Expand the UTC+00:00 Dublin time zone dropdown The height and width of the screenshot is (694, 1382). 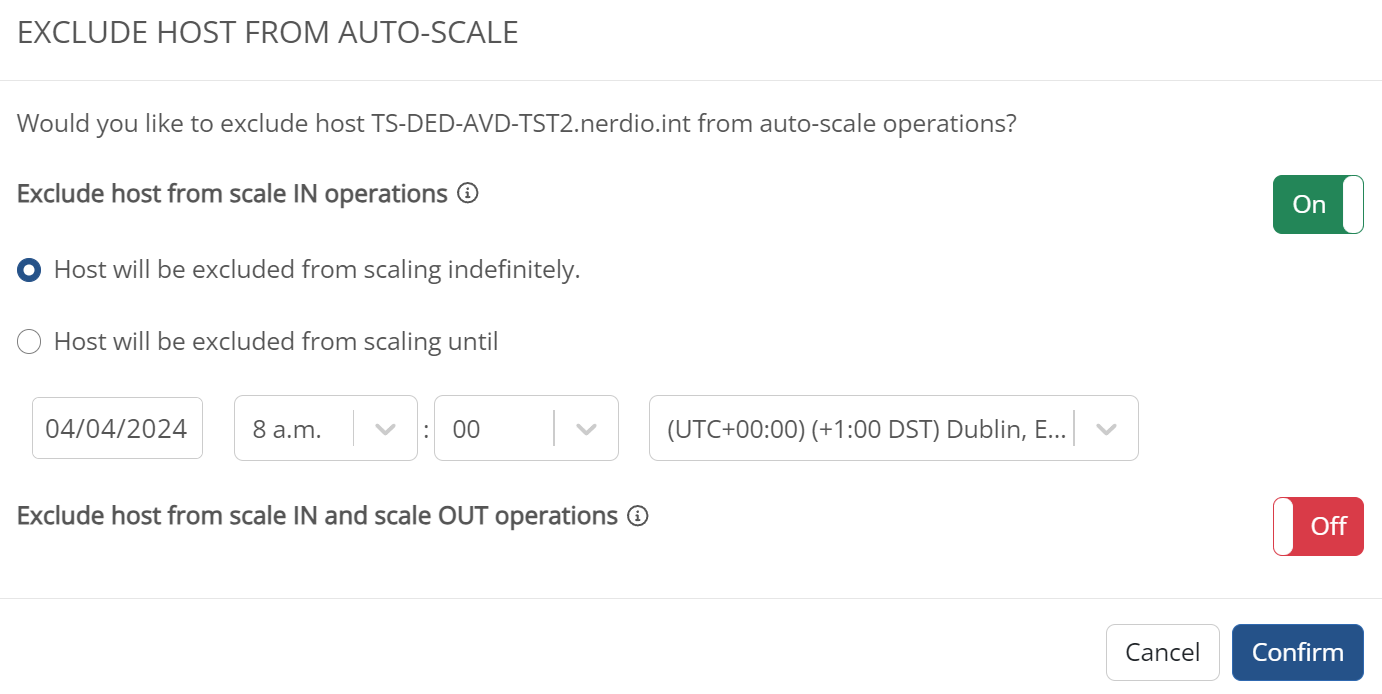coord(867,429)
